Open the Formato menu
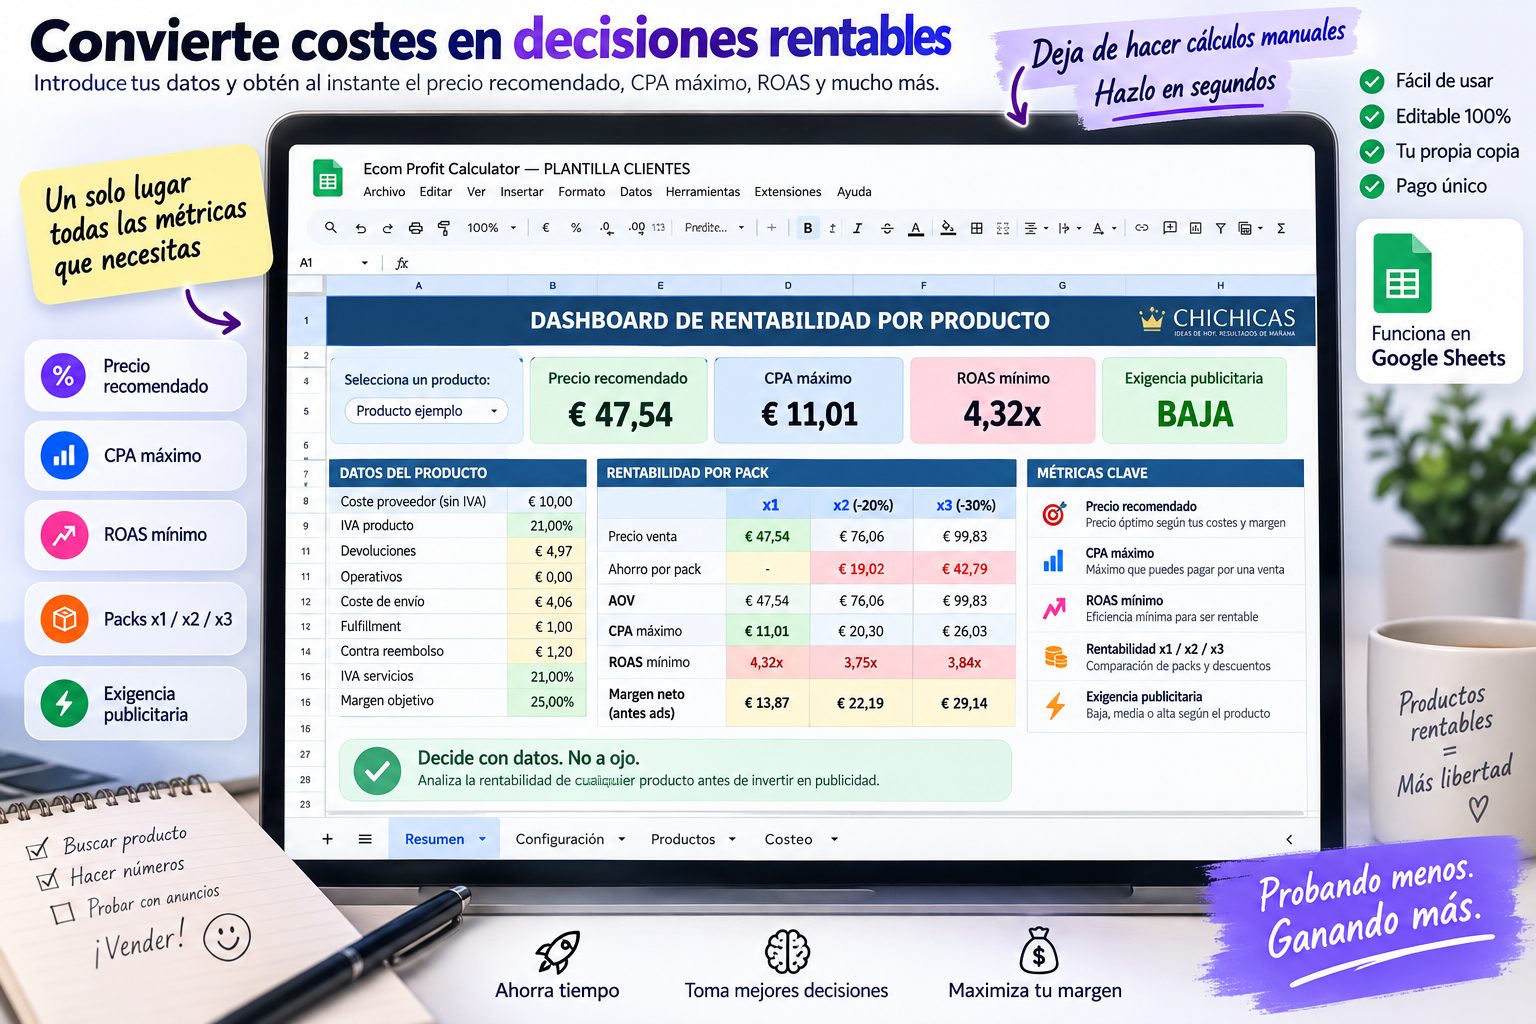The image size is (1536, 1024). tap(582, 192)
